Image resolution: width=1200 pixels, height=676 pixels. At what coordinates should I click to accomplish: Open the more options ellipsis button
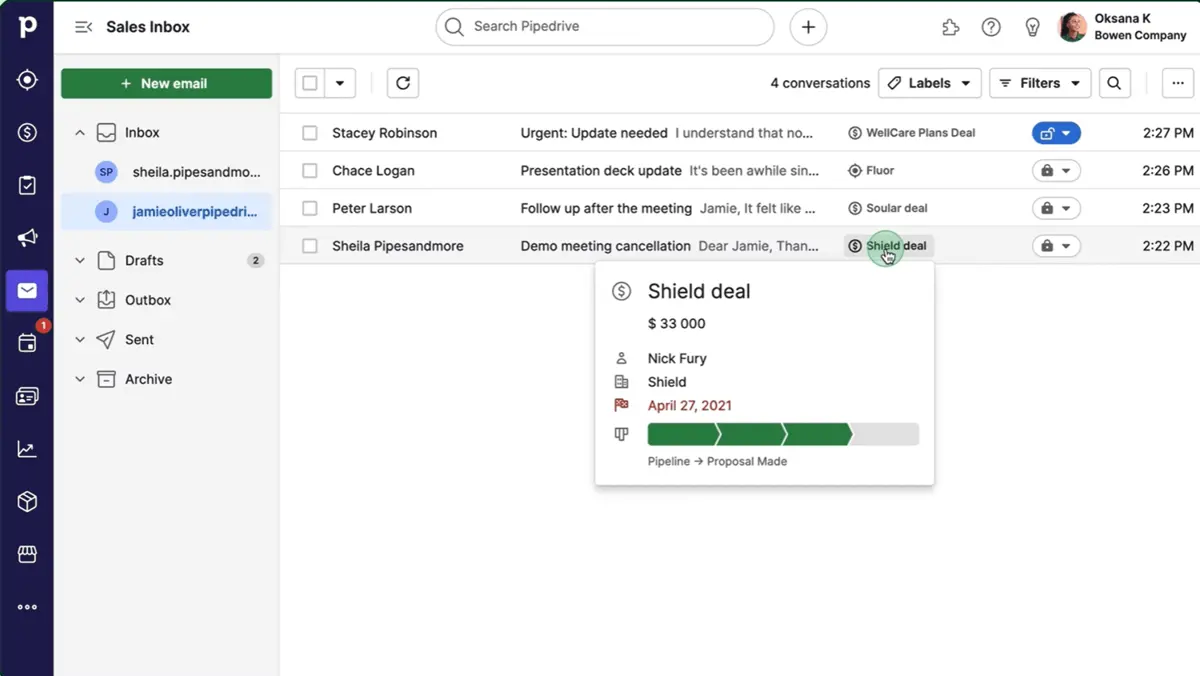pos(1178,83)
